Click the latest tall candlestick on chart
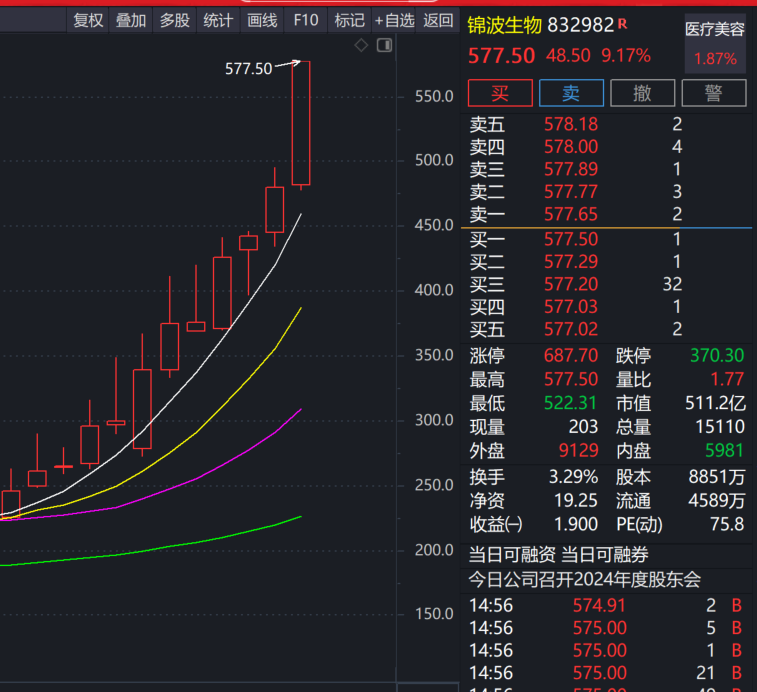The height and width of the screenshot is (692, 757). coord(301,123)
